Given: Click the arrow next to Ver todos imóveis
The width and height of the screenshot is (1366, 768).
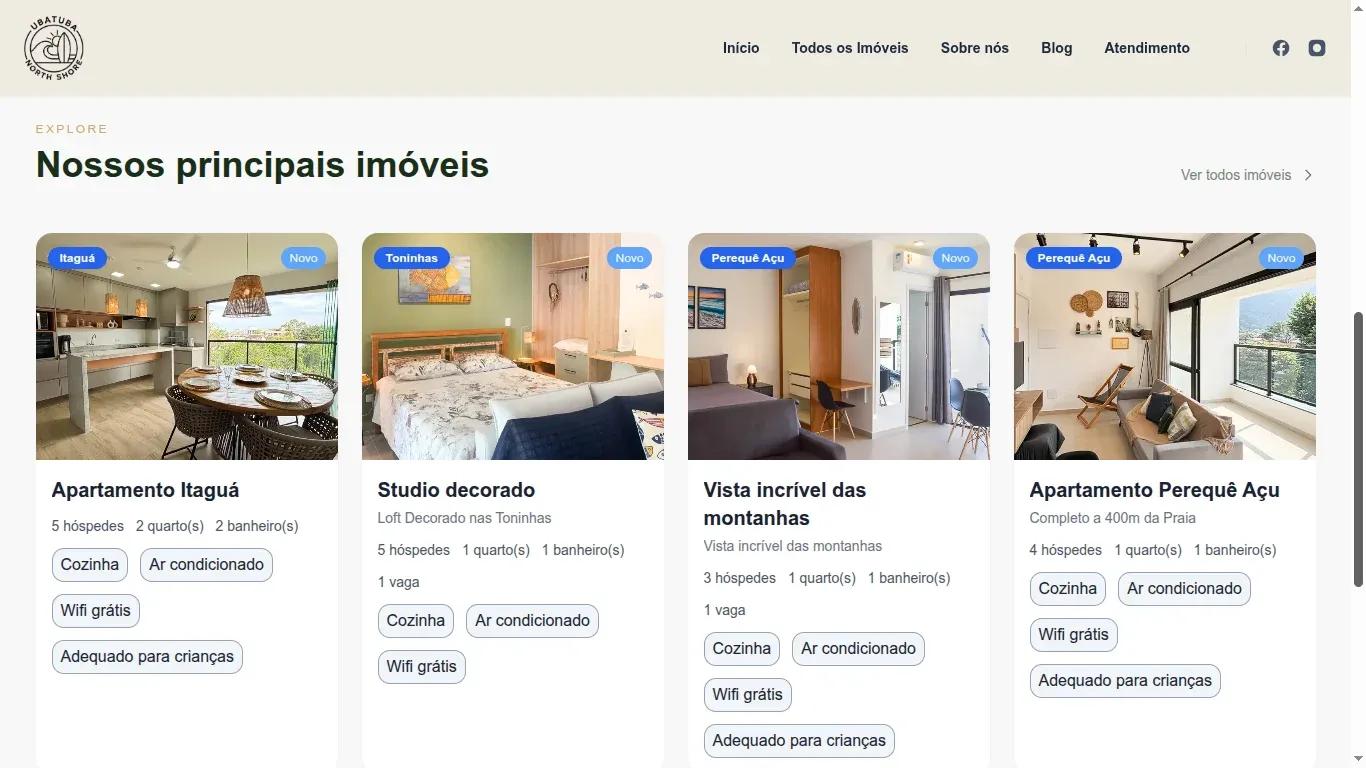Looking at the screenshot, I should click(x=1308, y=175).
